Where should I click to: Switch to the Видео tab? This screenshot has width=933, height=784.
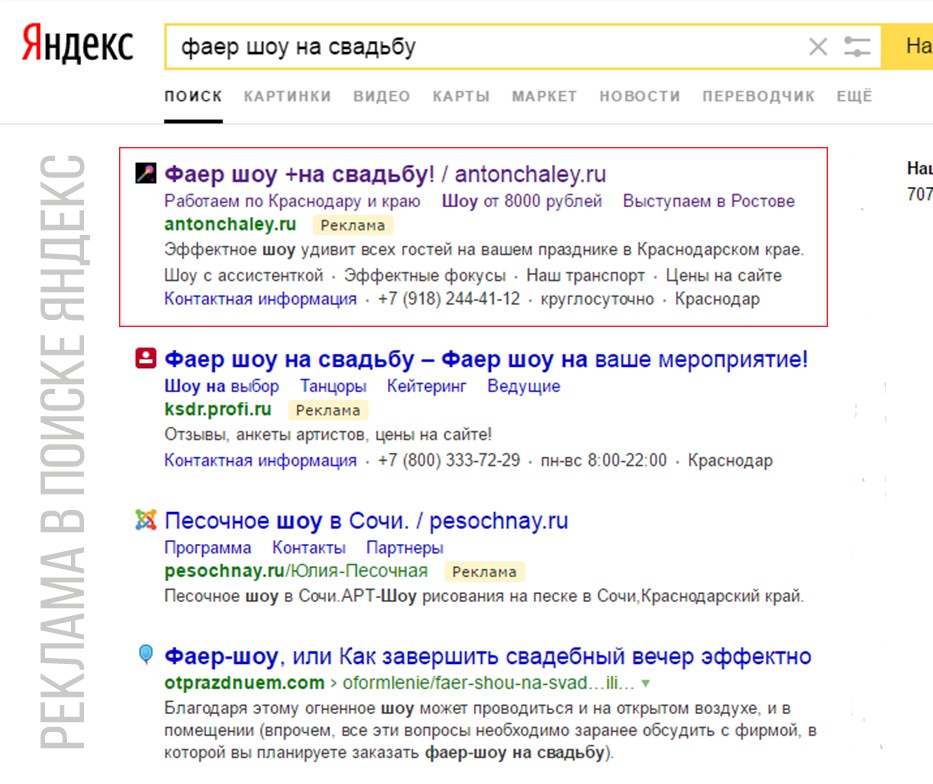tap(382, 96)
